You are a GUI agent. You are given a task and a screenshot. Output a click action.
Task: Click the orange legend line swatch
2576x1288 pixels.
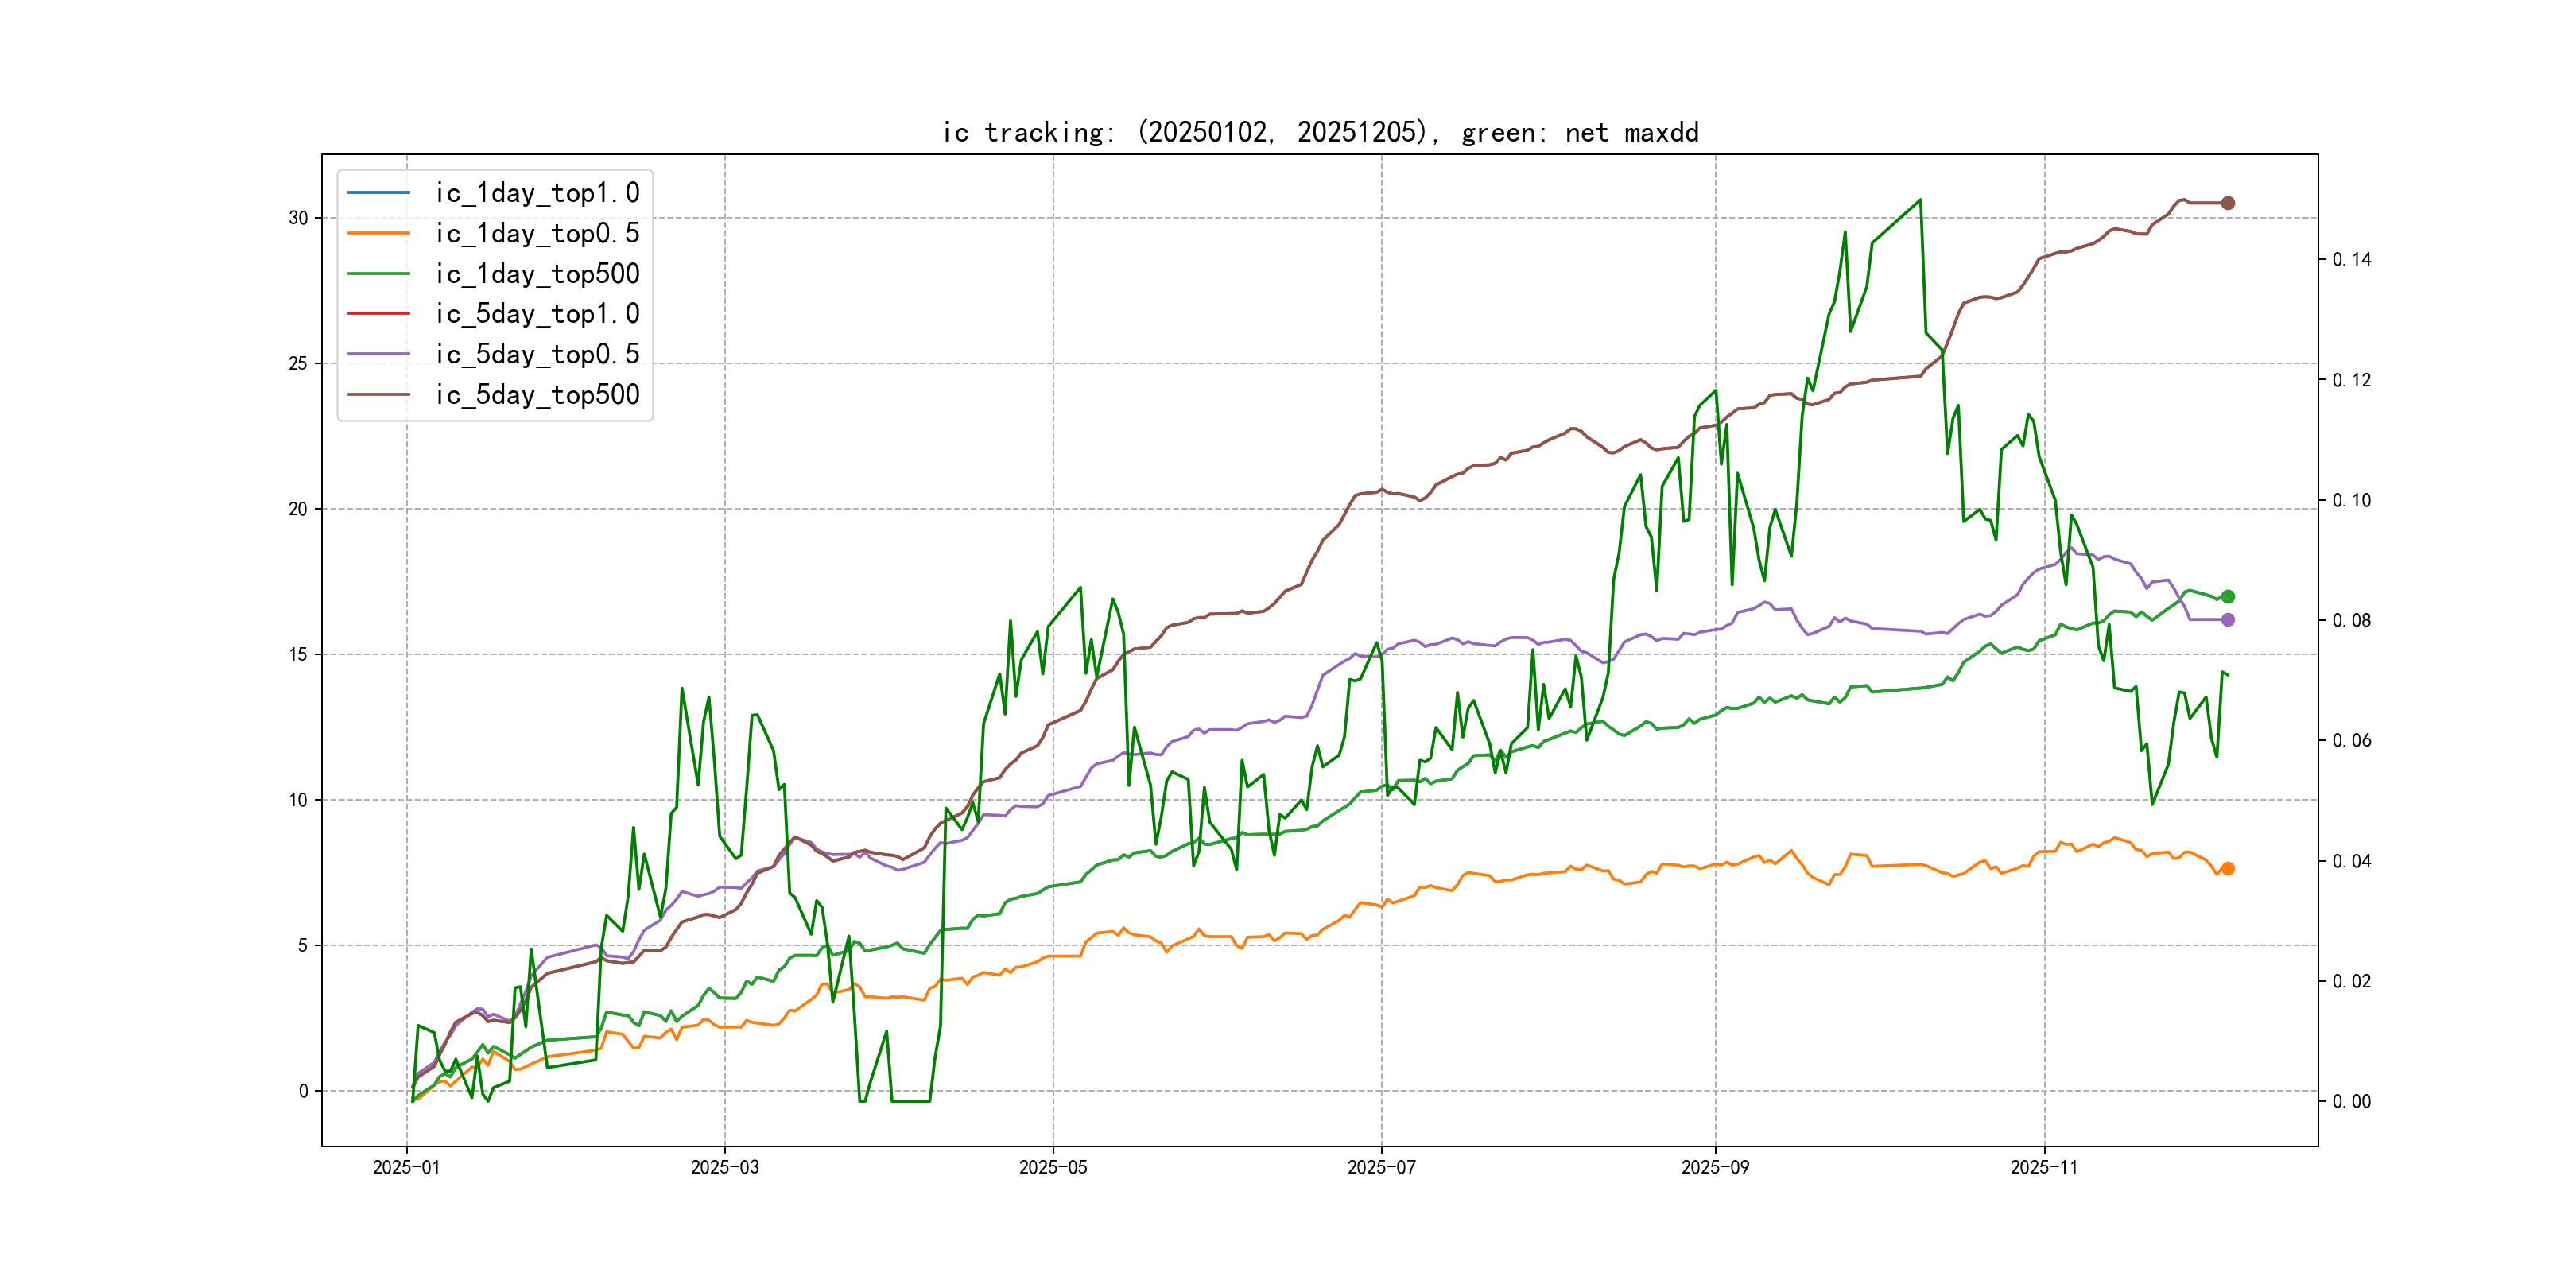378,233
